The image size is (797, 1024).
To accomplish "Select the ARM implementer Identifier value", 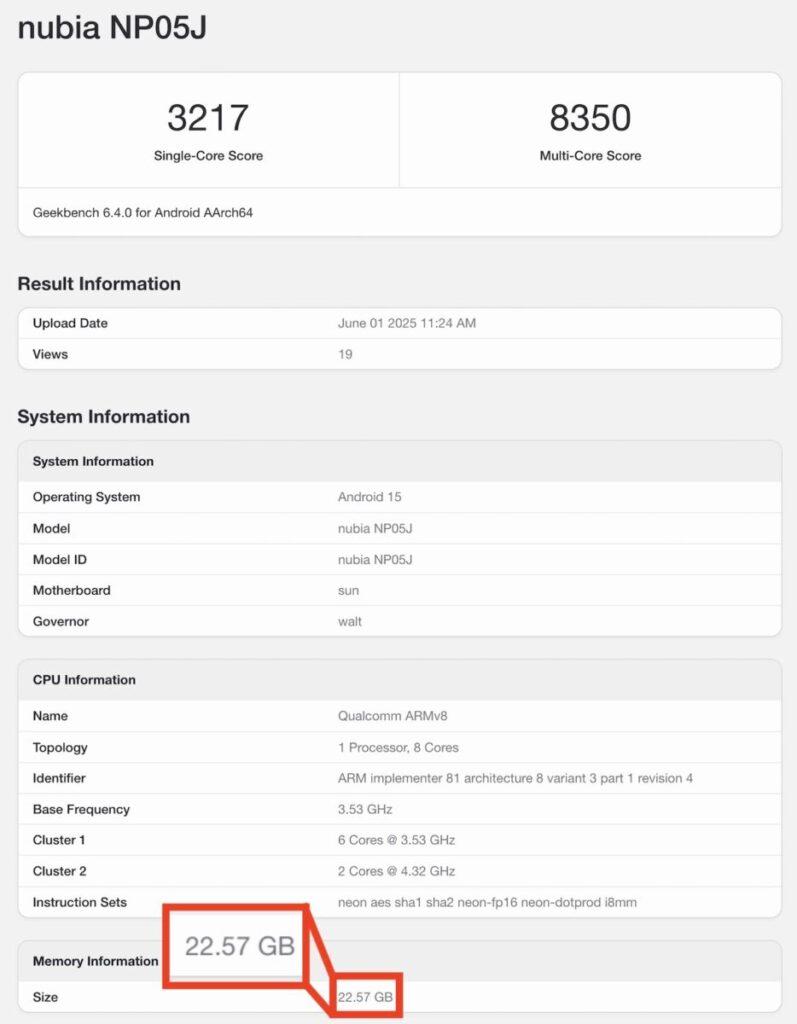I will pos(515,778).
